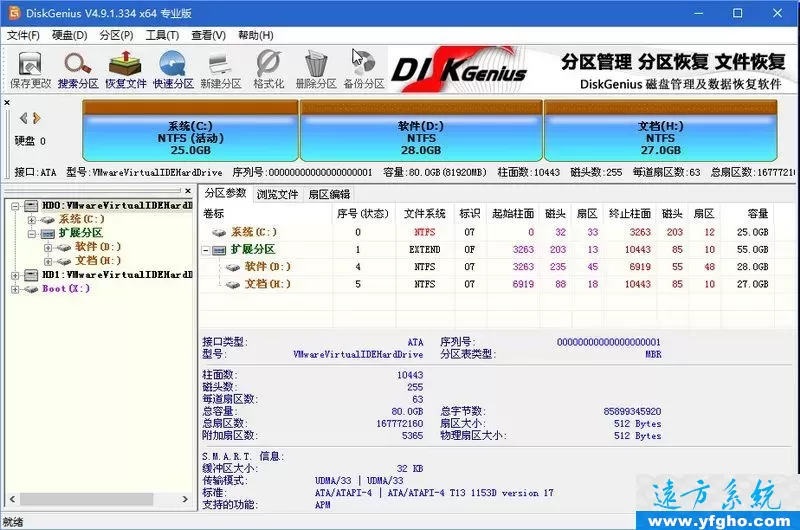Switch to the 分区参数 tab
Screen dimensions: 800x530
pos(226,193)
